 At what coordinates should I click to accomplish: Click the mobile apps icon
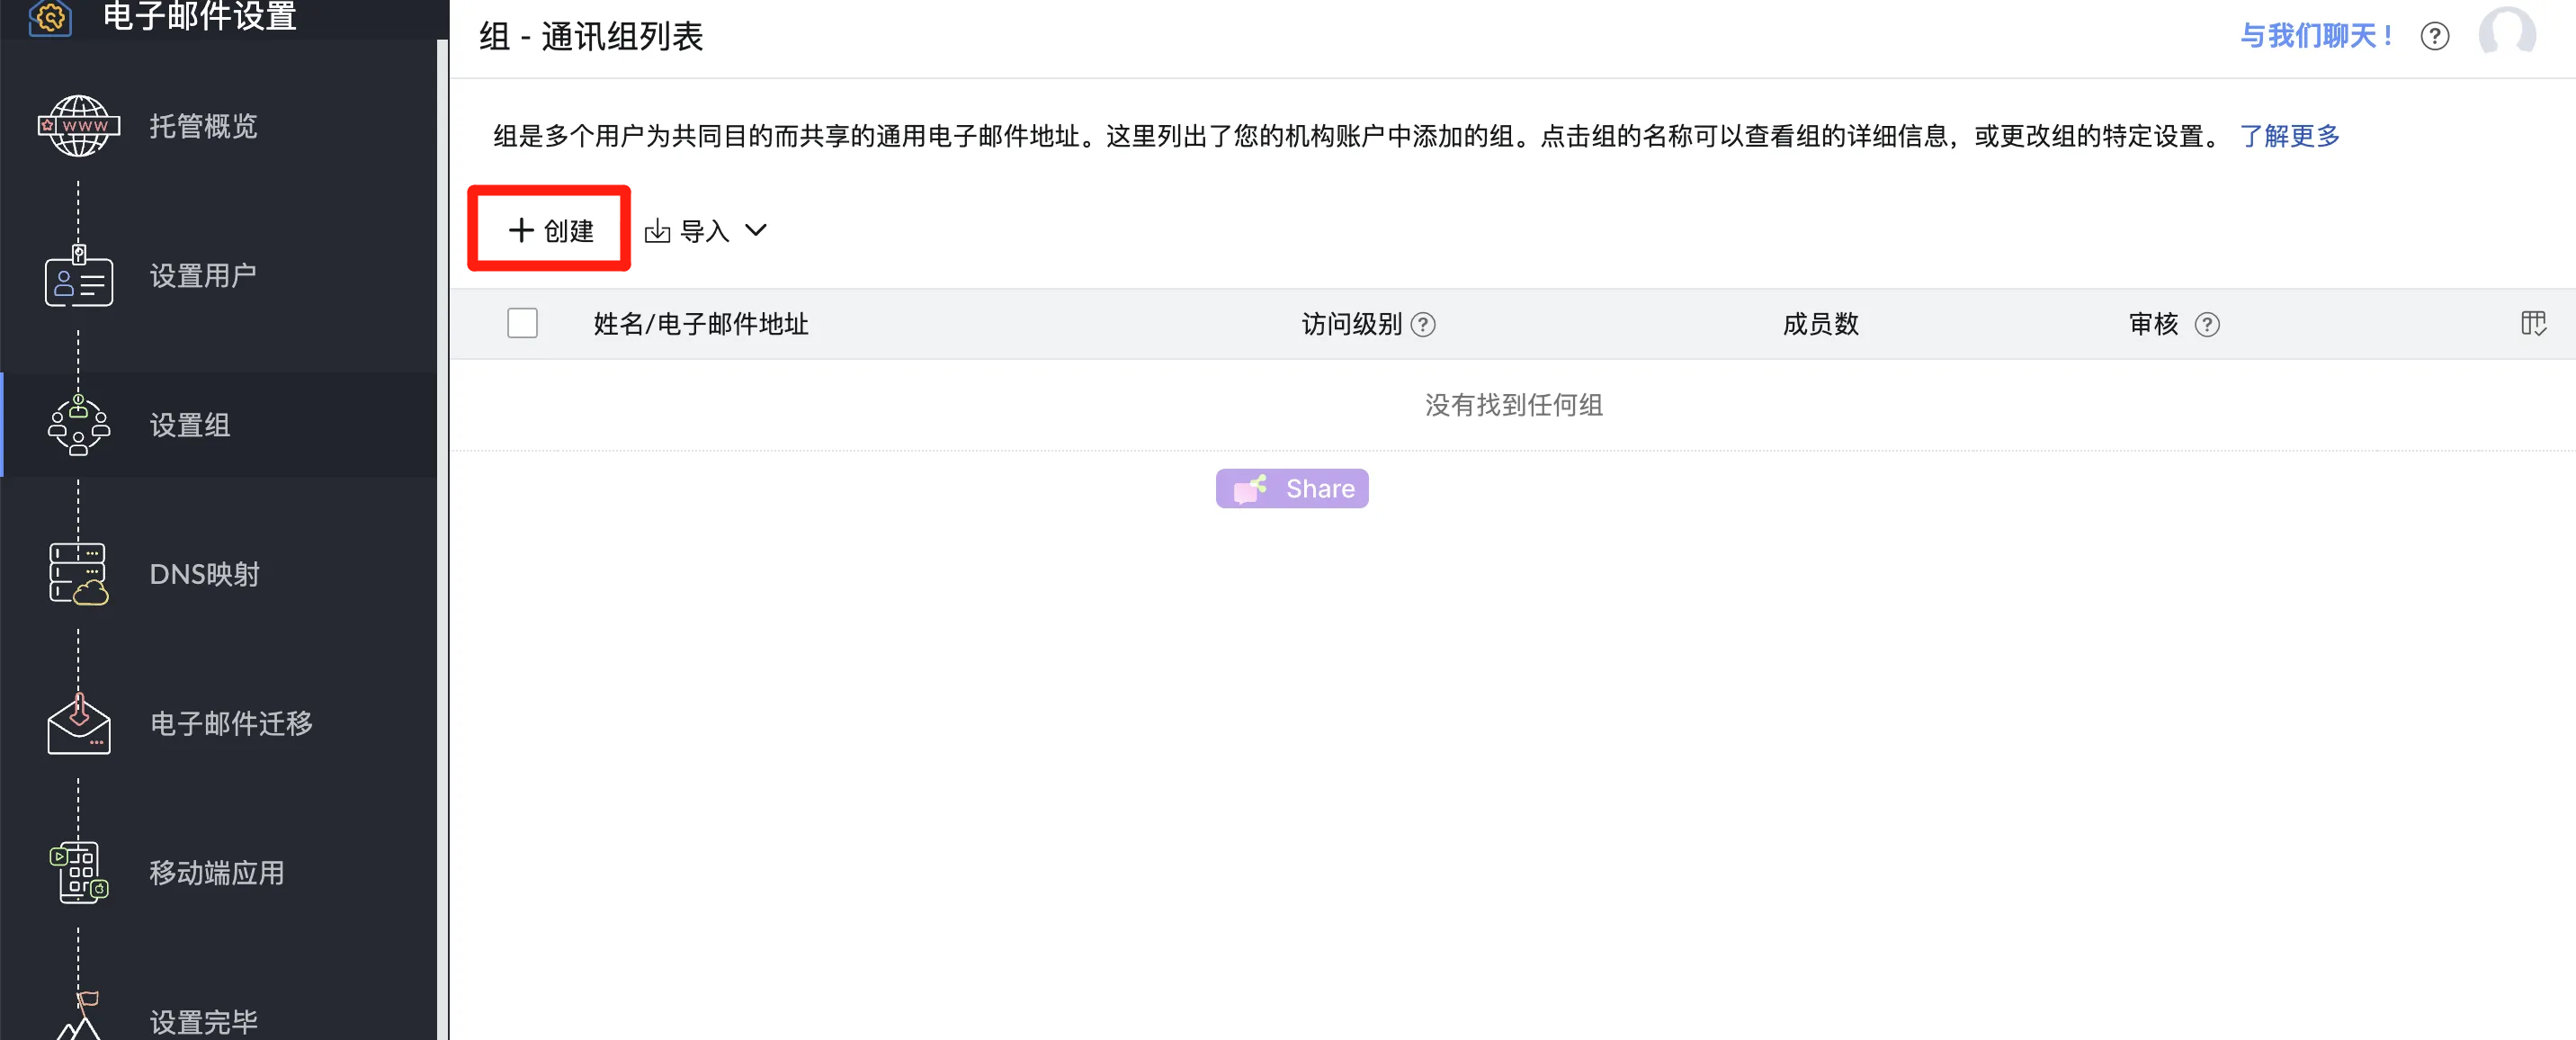pos(79,873)
